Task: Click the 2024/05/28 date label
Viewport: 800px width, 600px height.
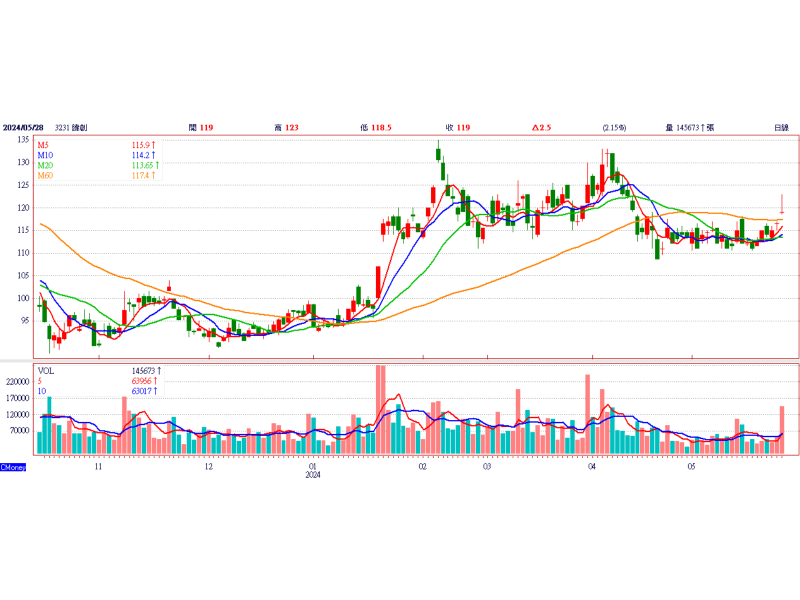Action: 23,128
